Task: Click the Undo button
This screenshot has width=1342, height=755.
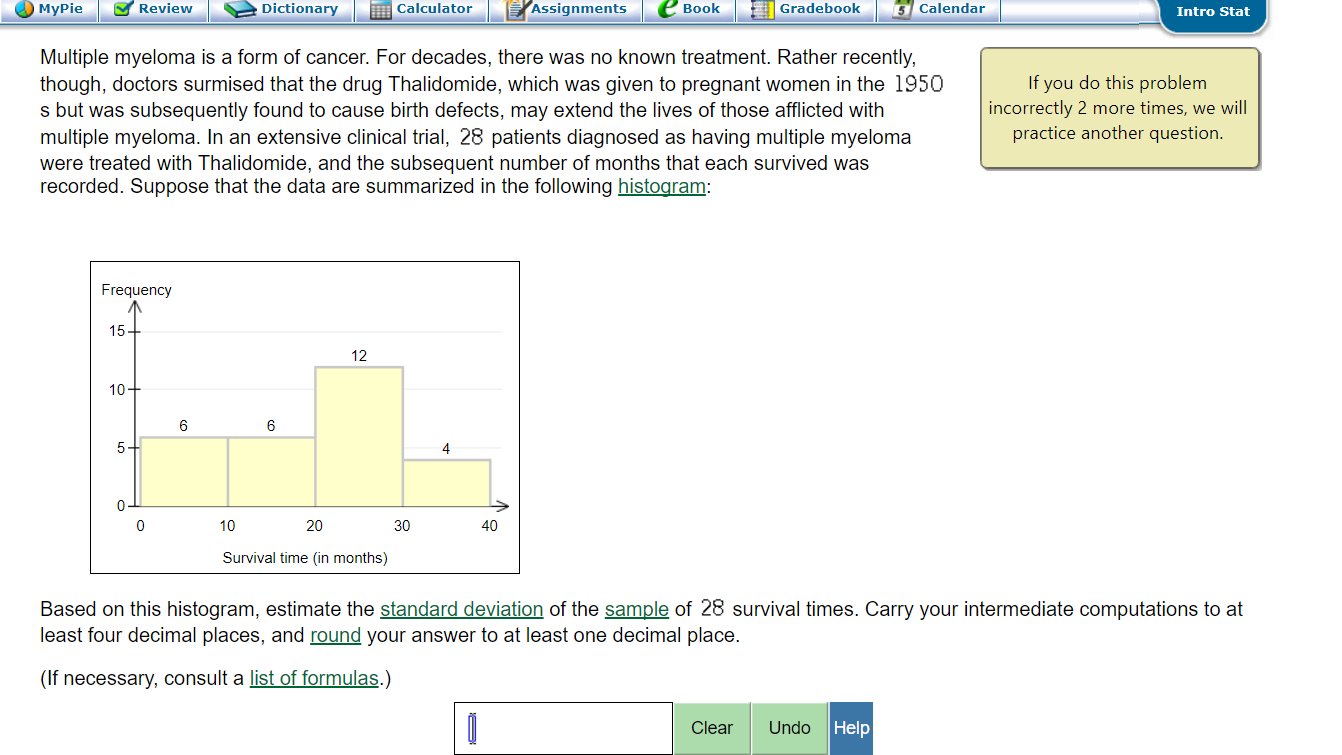Action: (790, 728)
